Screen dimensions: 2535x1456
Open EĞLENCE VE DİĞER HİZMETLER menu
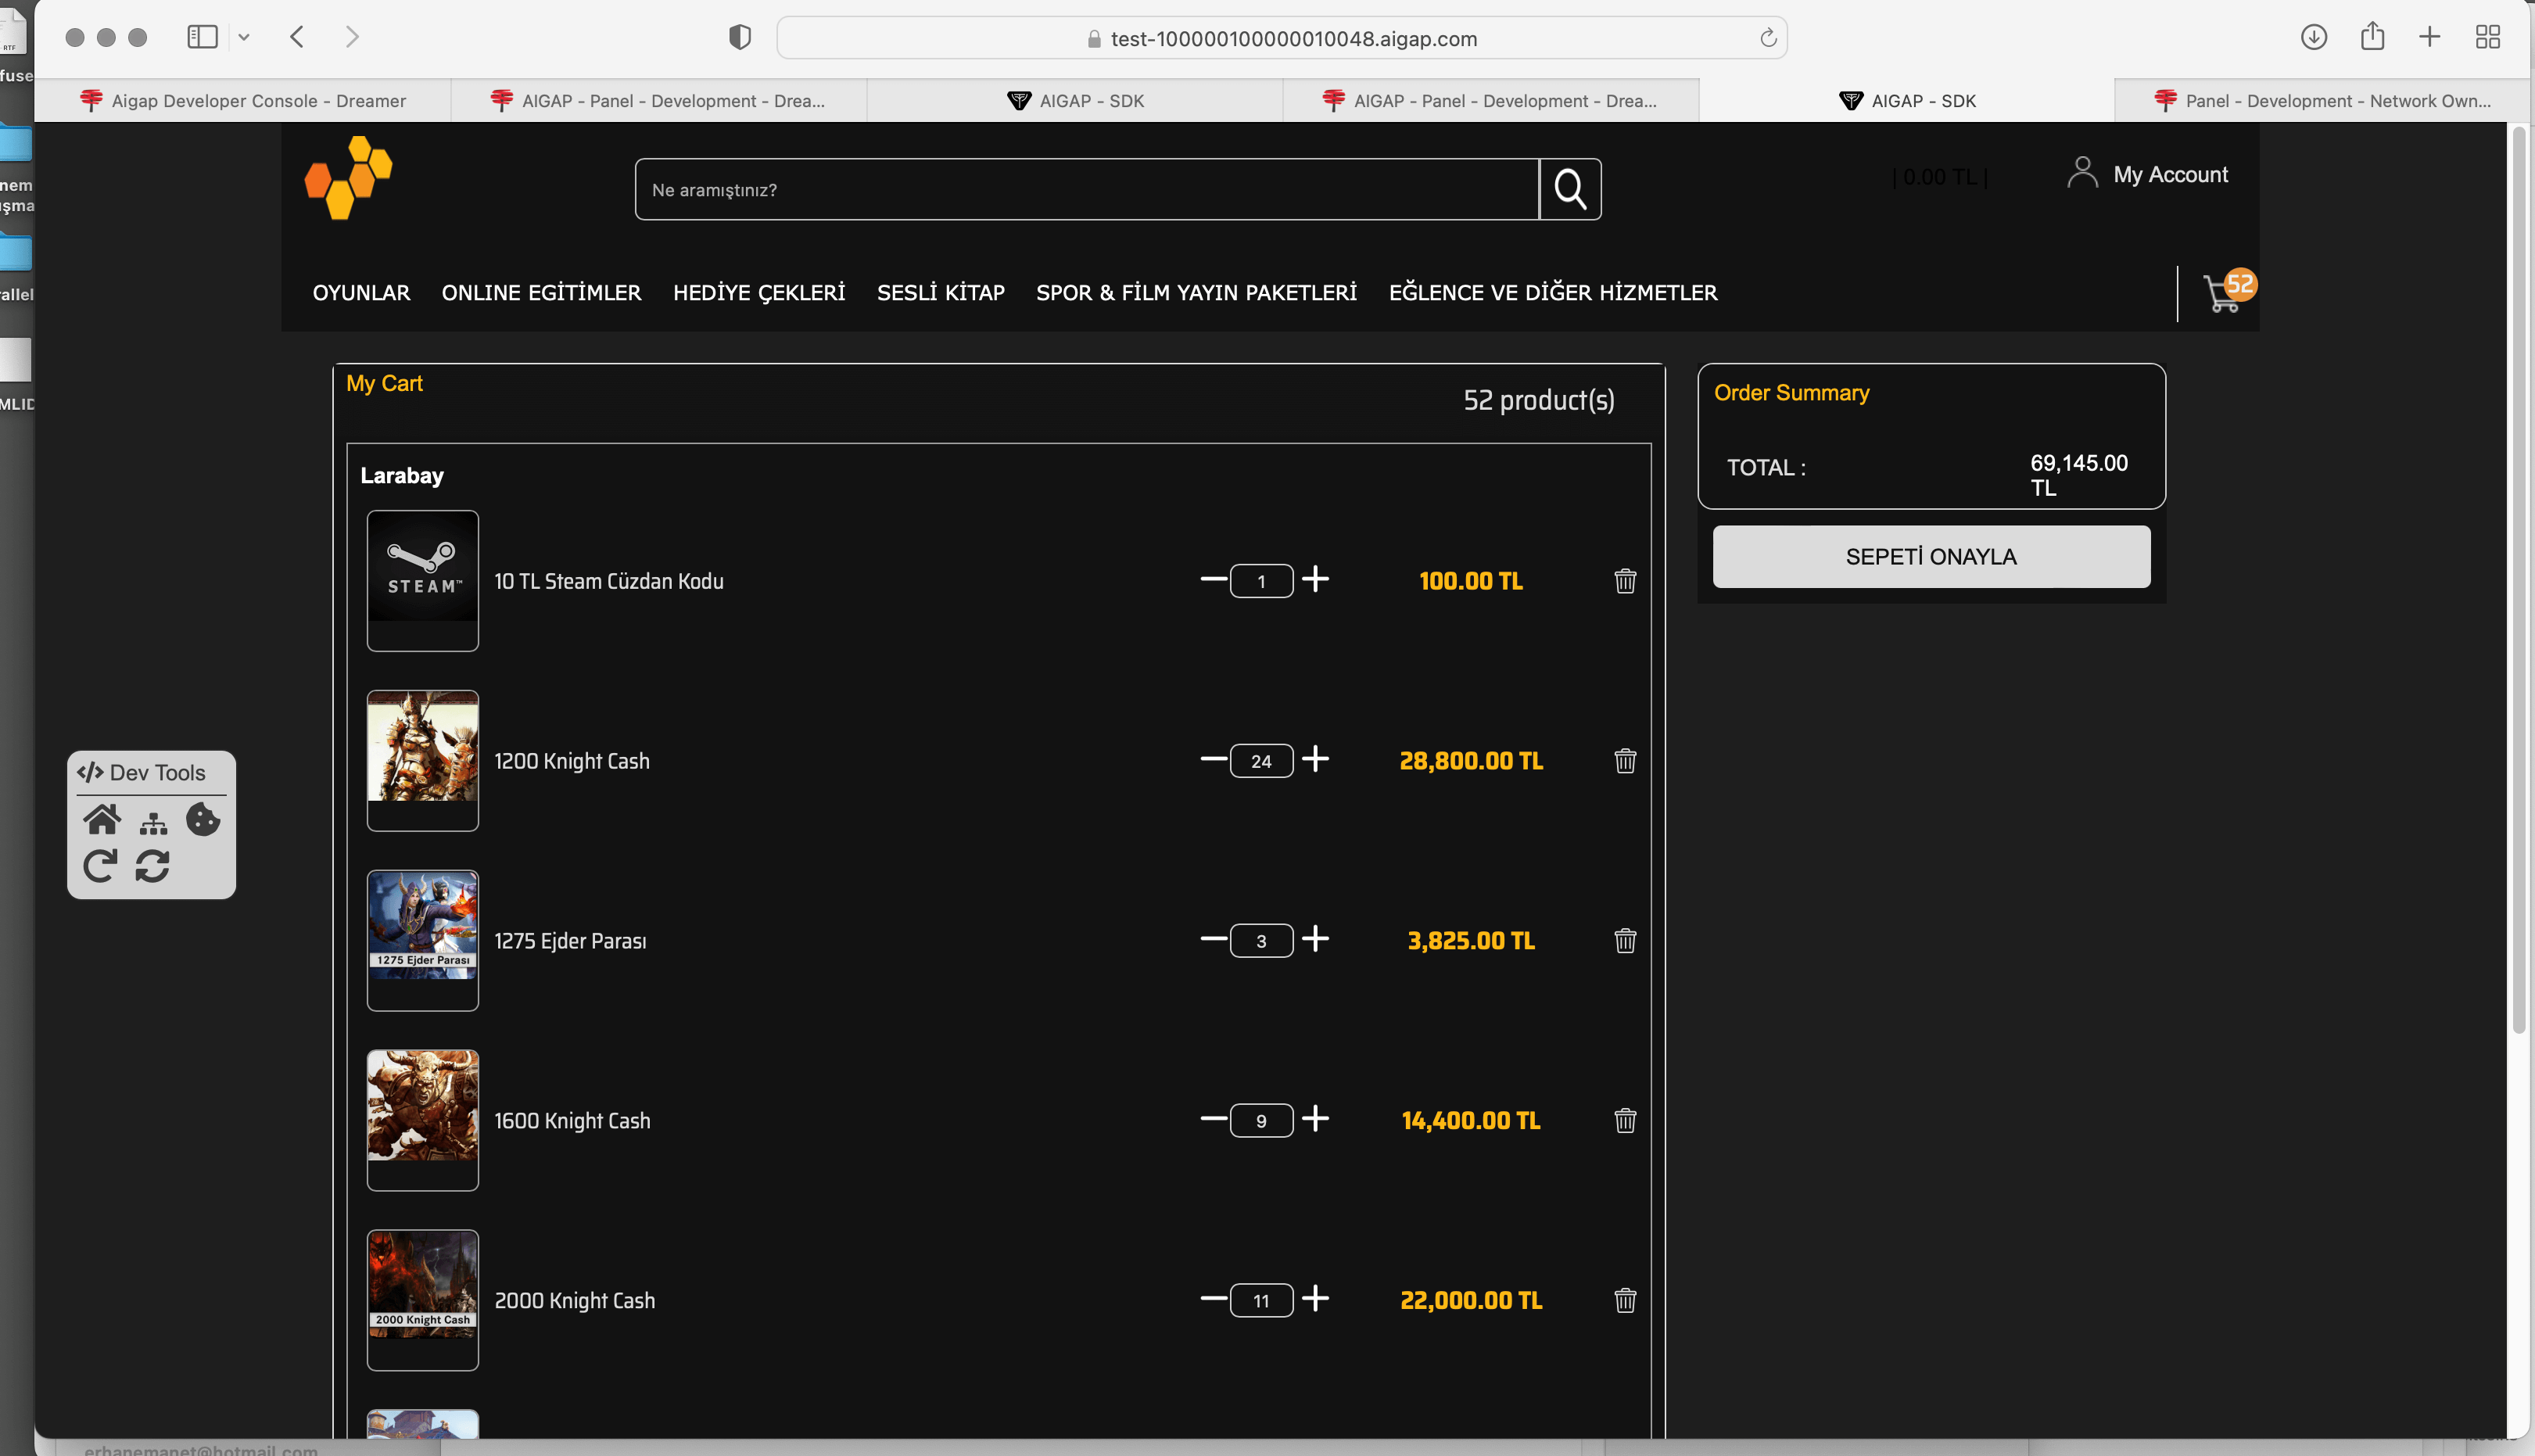[x=1552, y=293]
